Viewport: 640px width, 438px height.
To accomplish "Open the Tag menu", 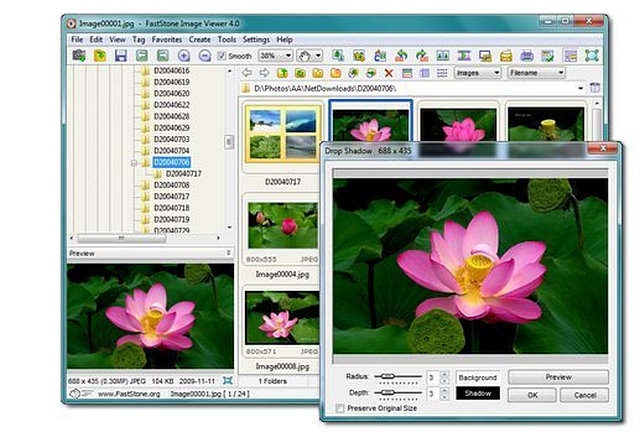I will pos(138,40).
